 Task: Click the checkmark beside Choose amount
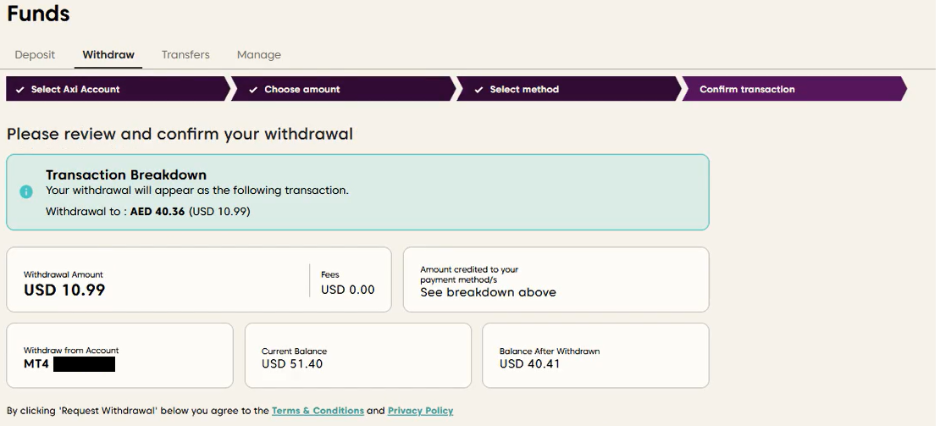click(x=255, y=90)
